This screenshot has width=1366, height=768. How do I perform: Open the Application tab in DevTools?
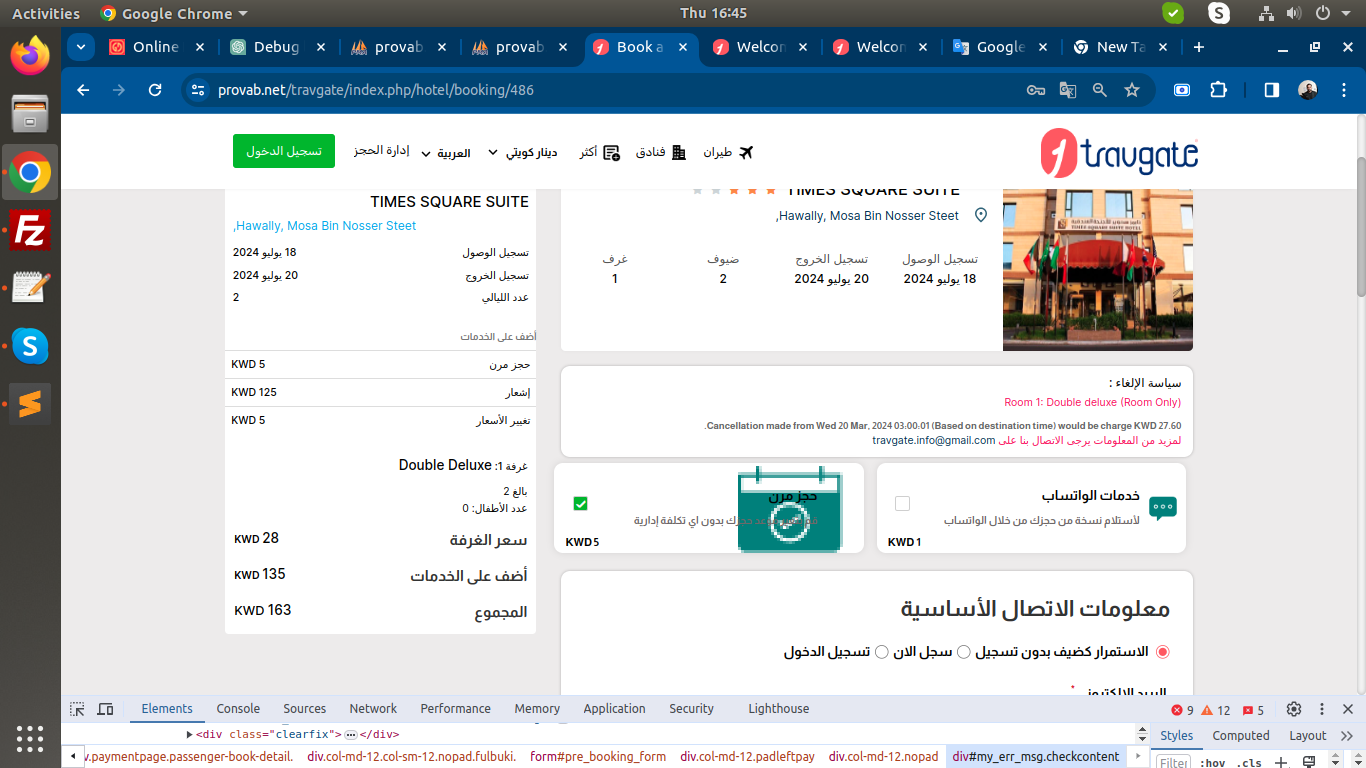(614, 709)
